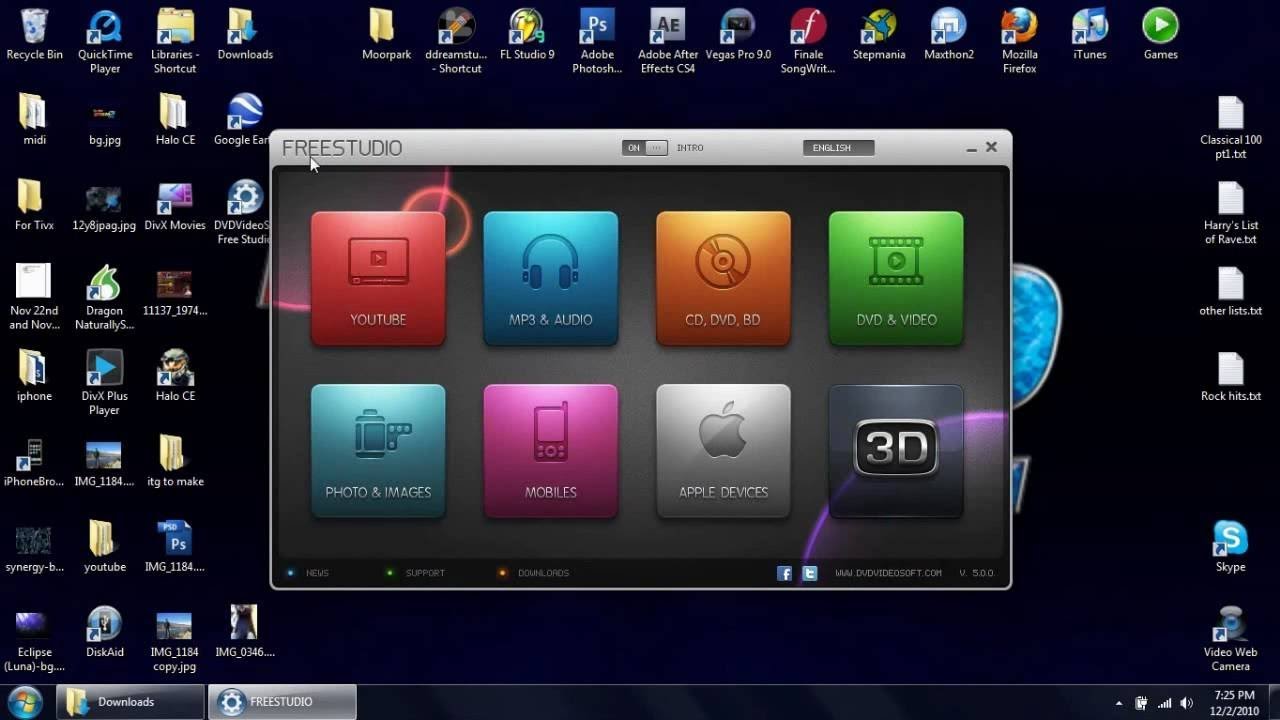Select the CD, DVD, BD tile
Screen dimensions: 1280x720
[x=723, y=278]
